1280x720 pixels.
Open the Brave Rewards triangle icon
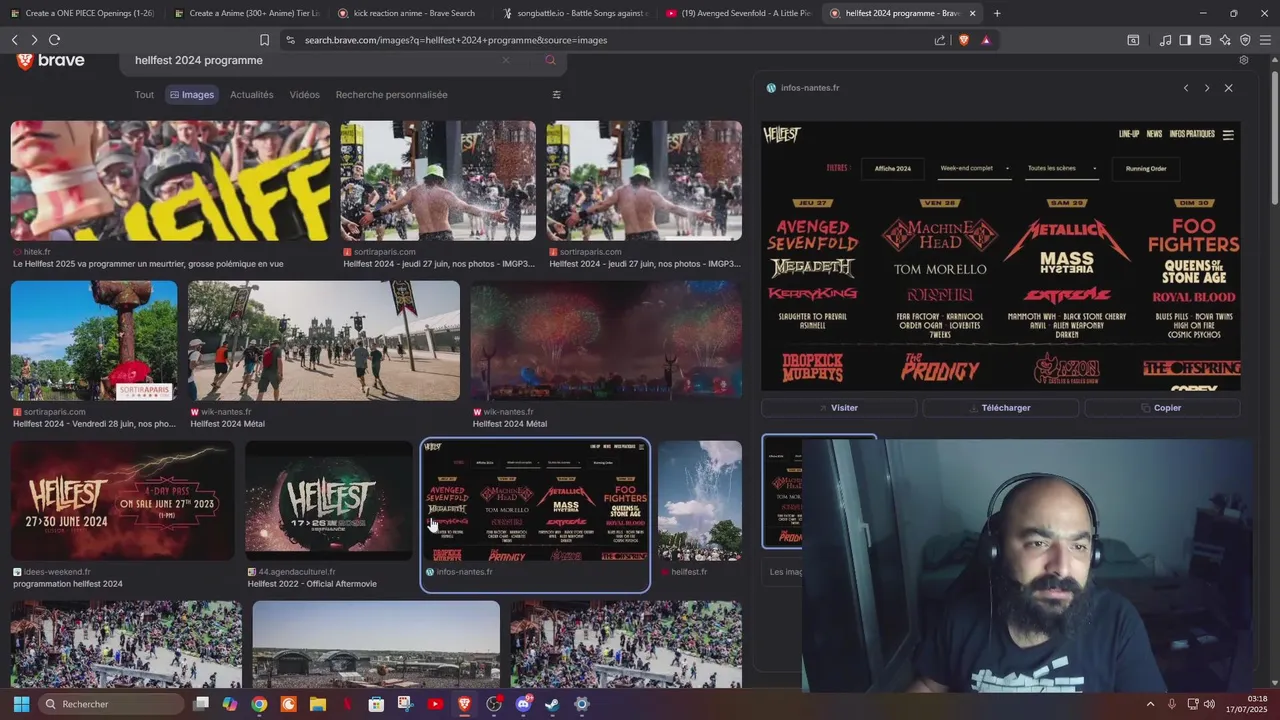point(986,40)
